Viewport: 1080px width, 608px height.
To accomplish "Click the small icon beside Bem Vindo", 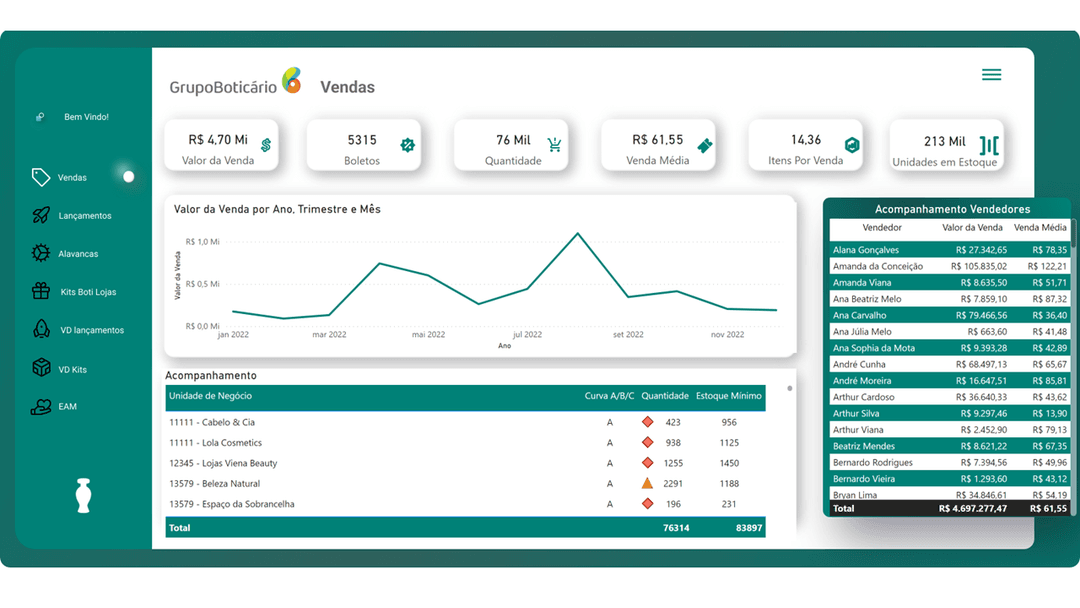I will coord(40,117).
